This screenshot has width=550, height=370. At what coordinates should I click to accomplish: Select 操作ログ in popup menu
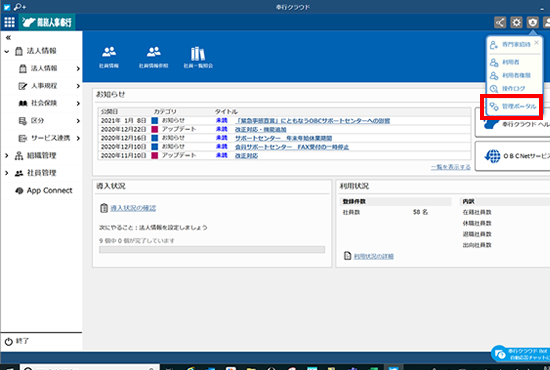coord(513,88)
